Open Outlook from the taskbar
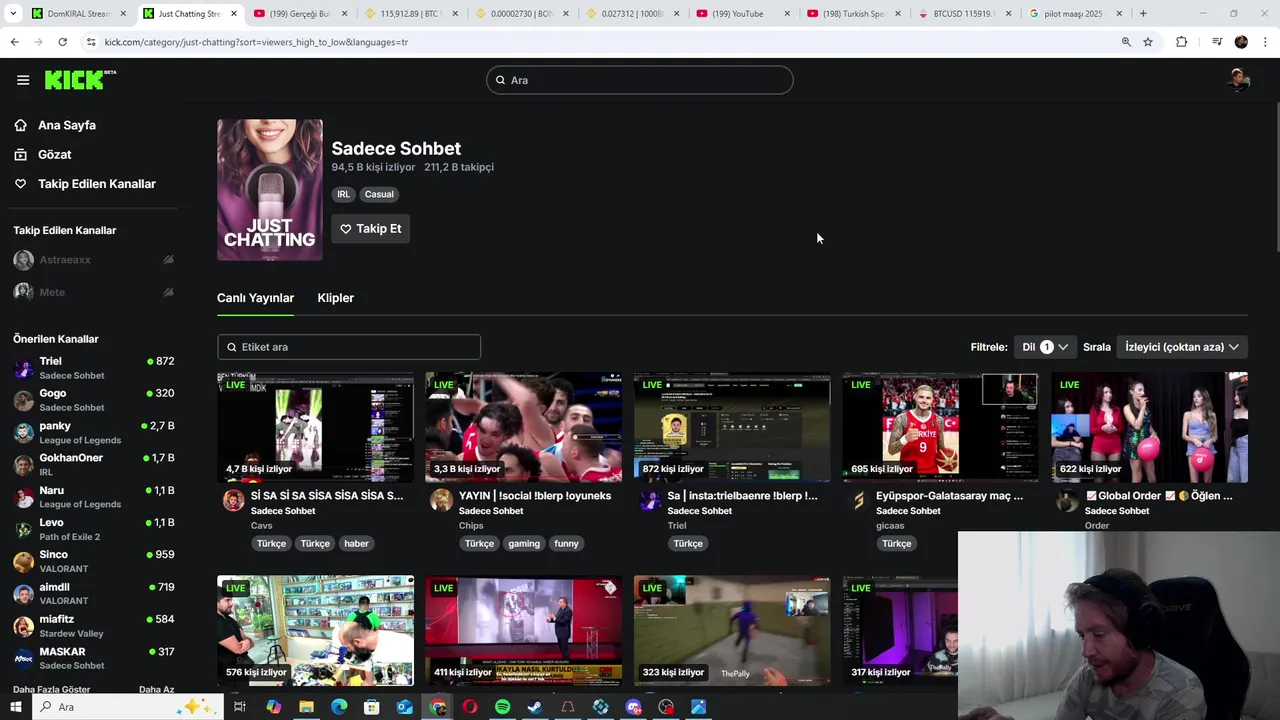1280x720 pixels. (404, 707)
